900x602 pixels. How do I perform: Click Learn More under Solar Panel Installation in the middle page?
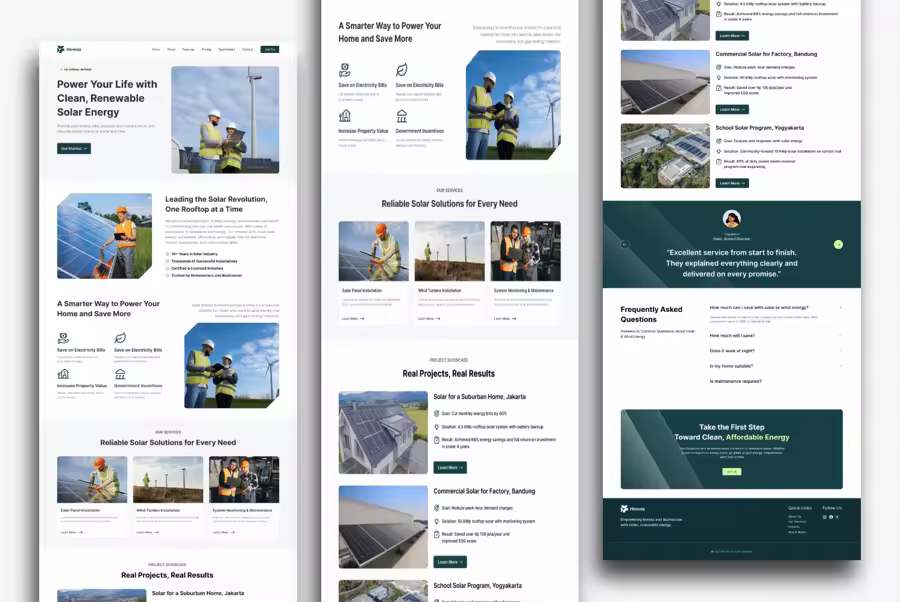353,319
